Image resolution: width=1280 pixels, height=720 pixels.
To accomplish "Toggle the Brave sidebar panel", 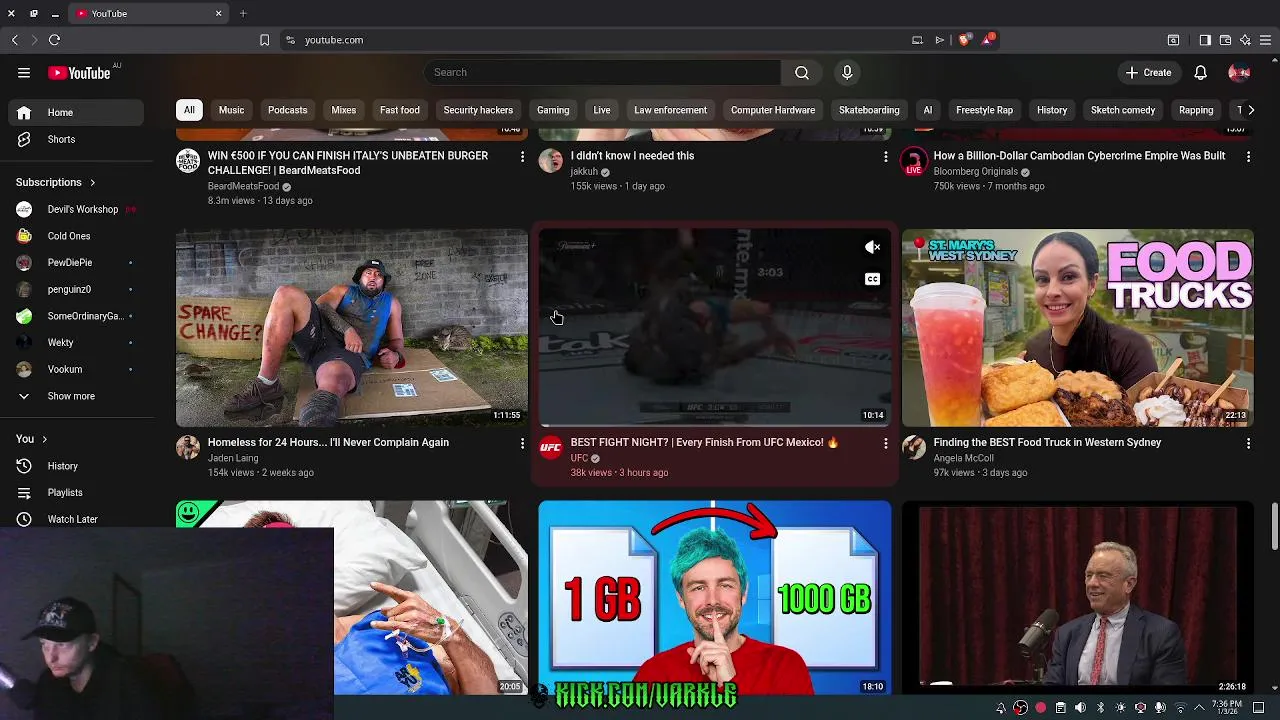I will pyautogui.click(x=1205, y=40).
